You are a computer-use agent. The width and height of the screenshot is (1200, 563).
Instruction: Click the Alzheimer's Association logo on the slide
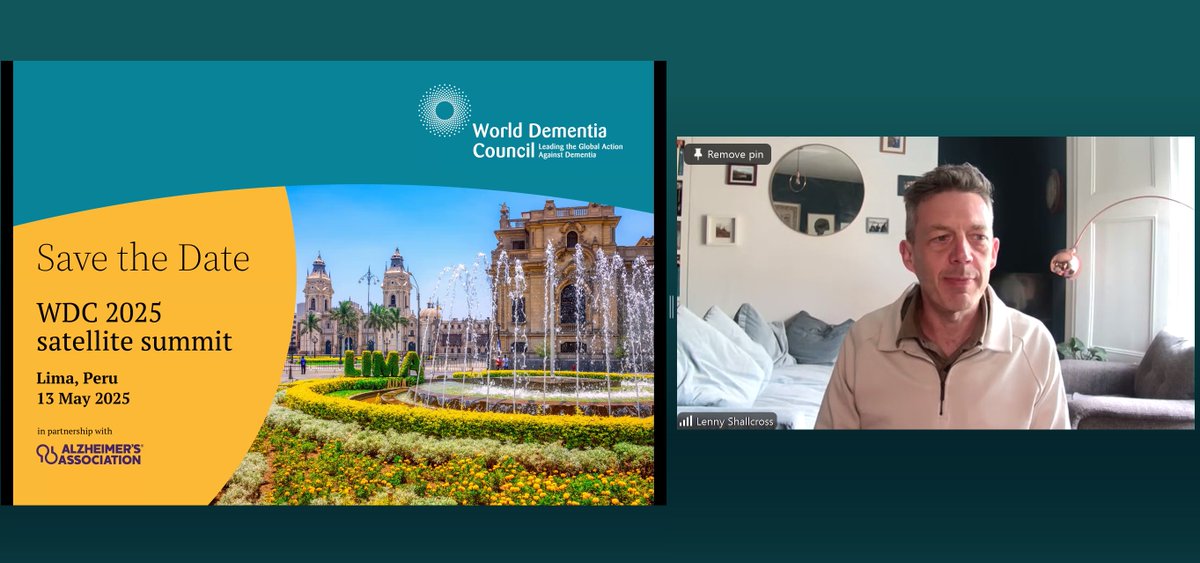89,454
